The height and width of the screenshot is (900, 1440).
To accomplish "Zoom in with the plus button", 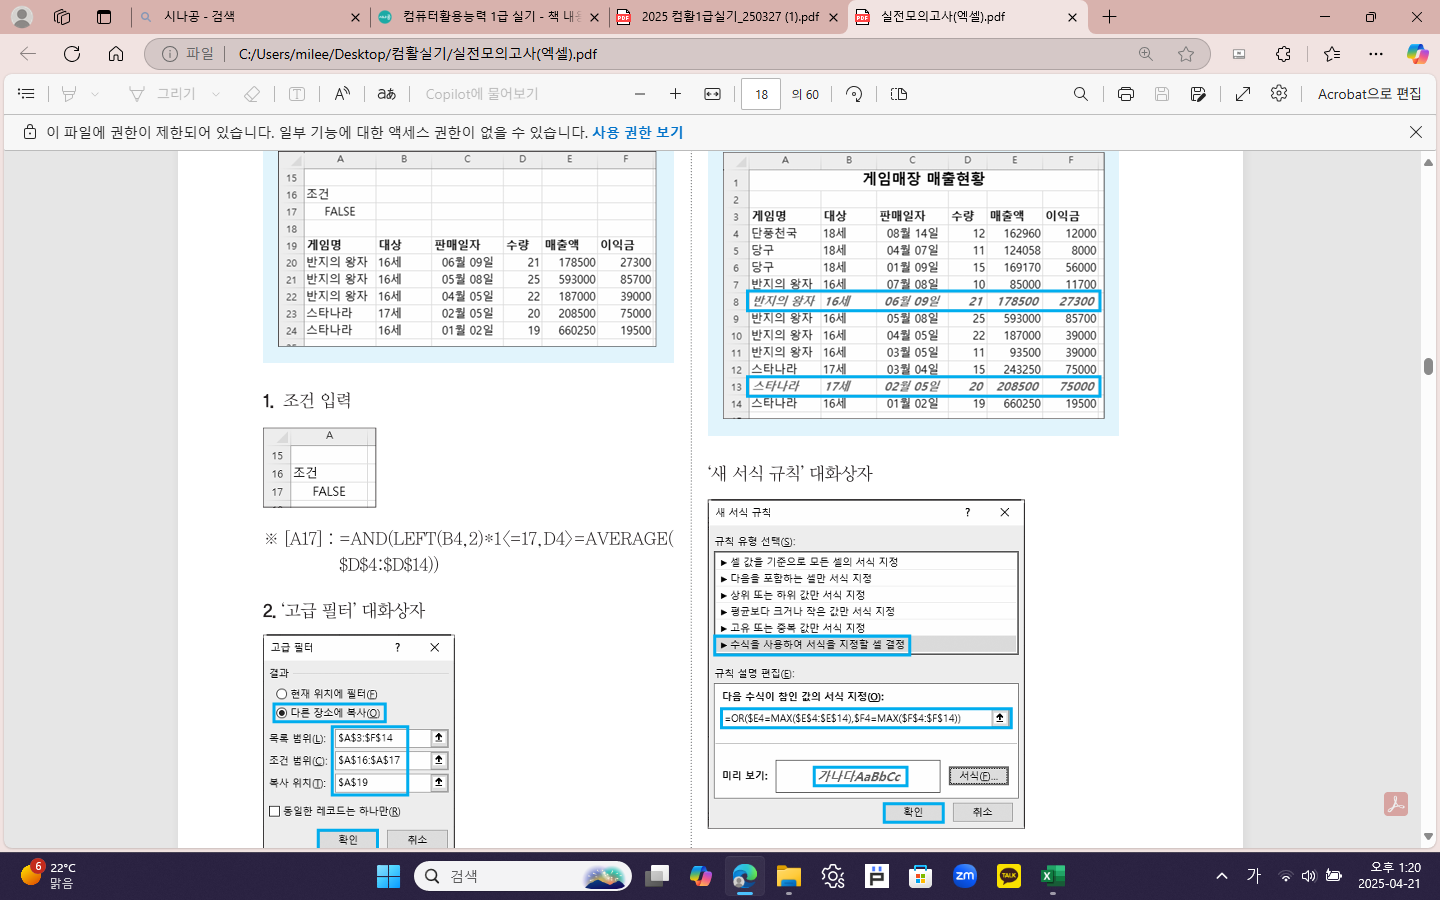I will [x=675, y=94].
